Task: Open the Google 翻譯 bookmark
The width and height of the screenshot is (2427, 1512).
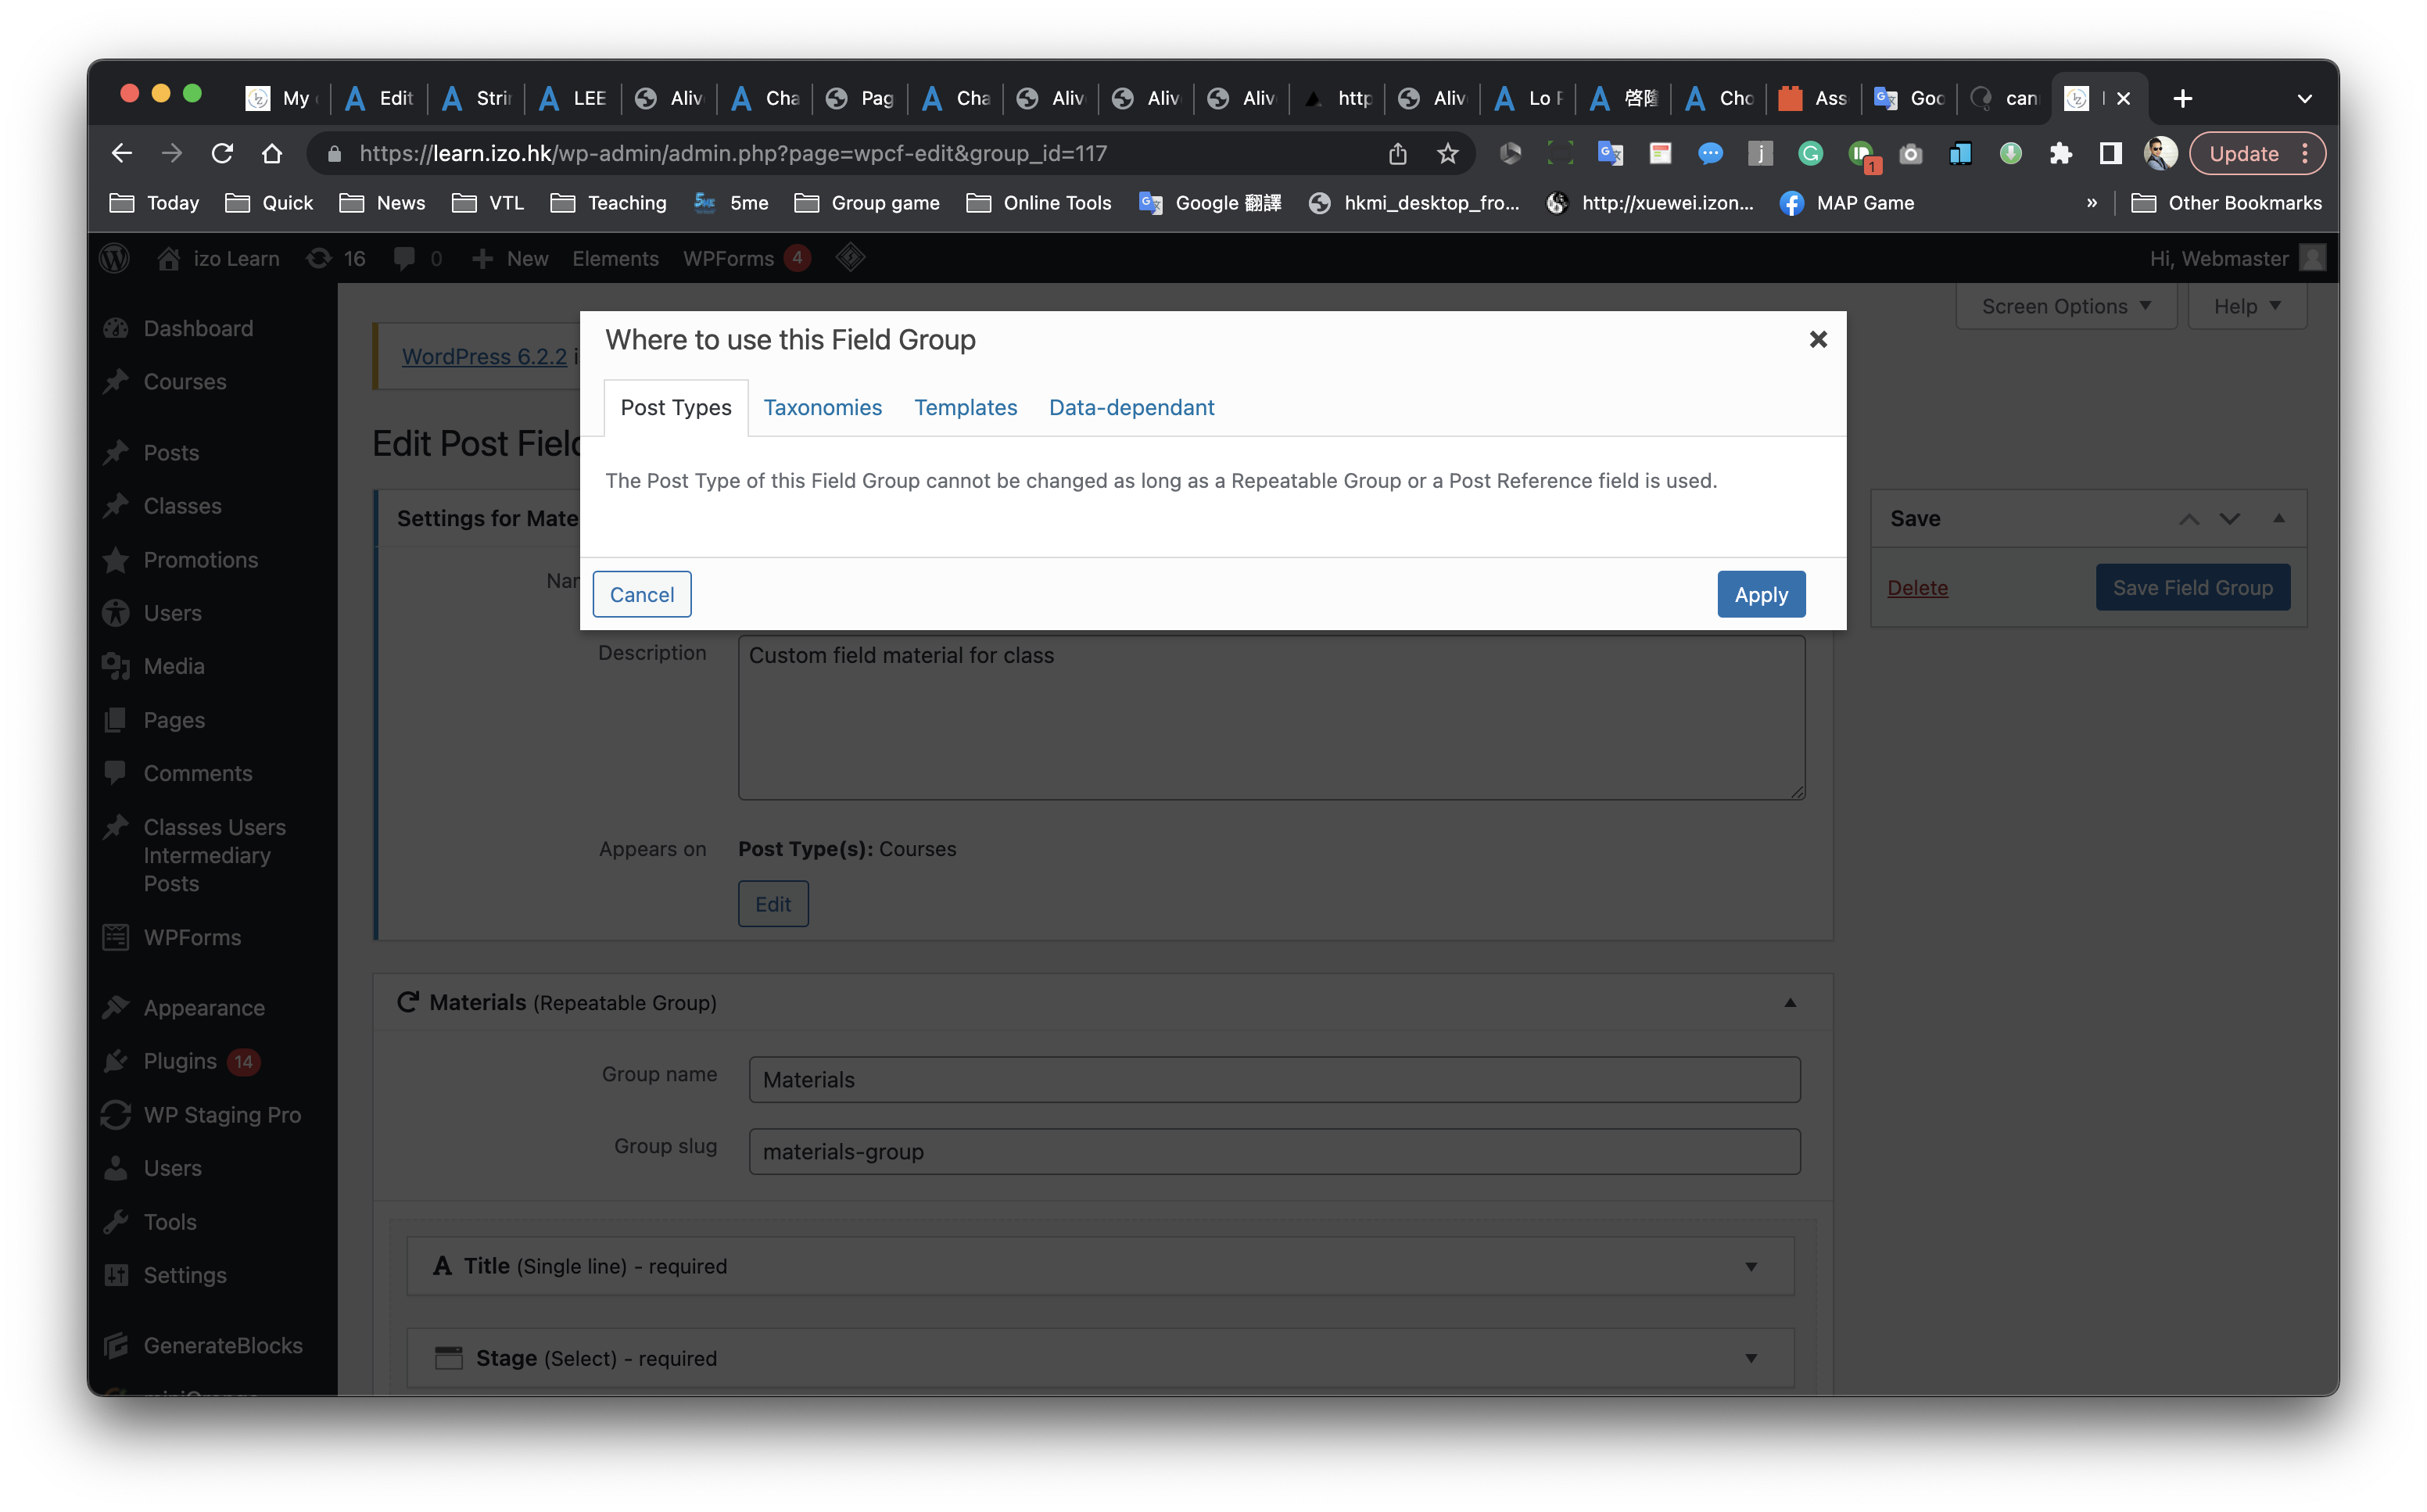Action: tap(1210, 203)
